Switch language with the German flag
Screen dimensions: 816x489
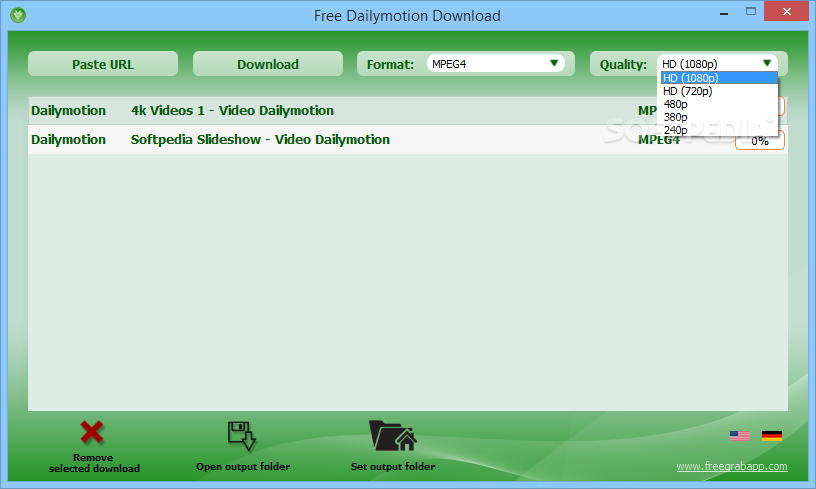coord(772,435)
